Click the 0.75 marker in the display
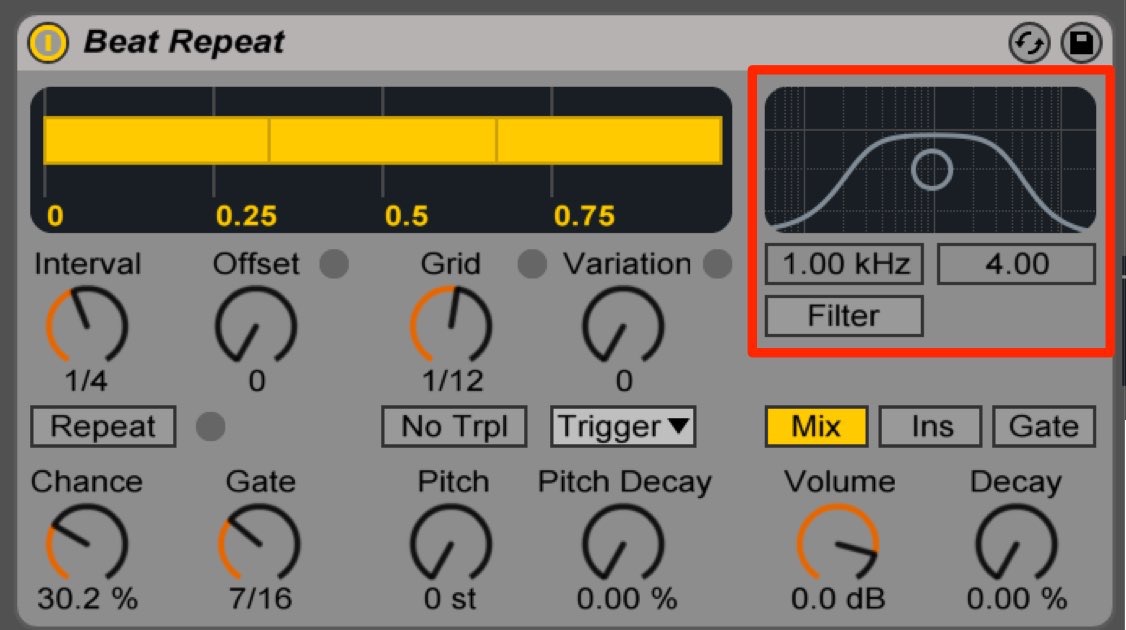The height and width of the screenshot is (630, 1126). tap(585, 216)
